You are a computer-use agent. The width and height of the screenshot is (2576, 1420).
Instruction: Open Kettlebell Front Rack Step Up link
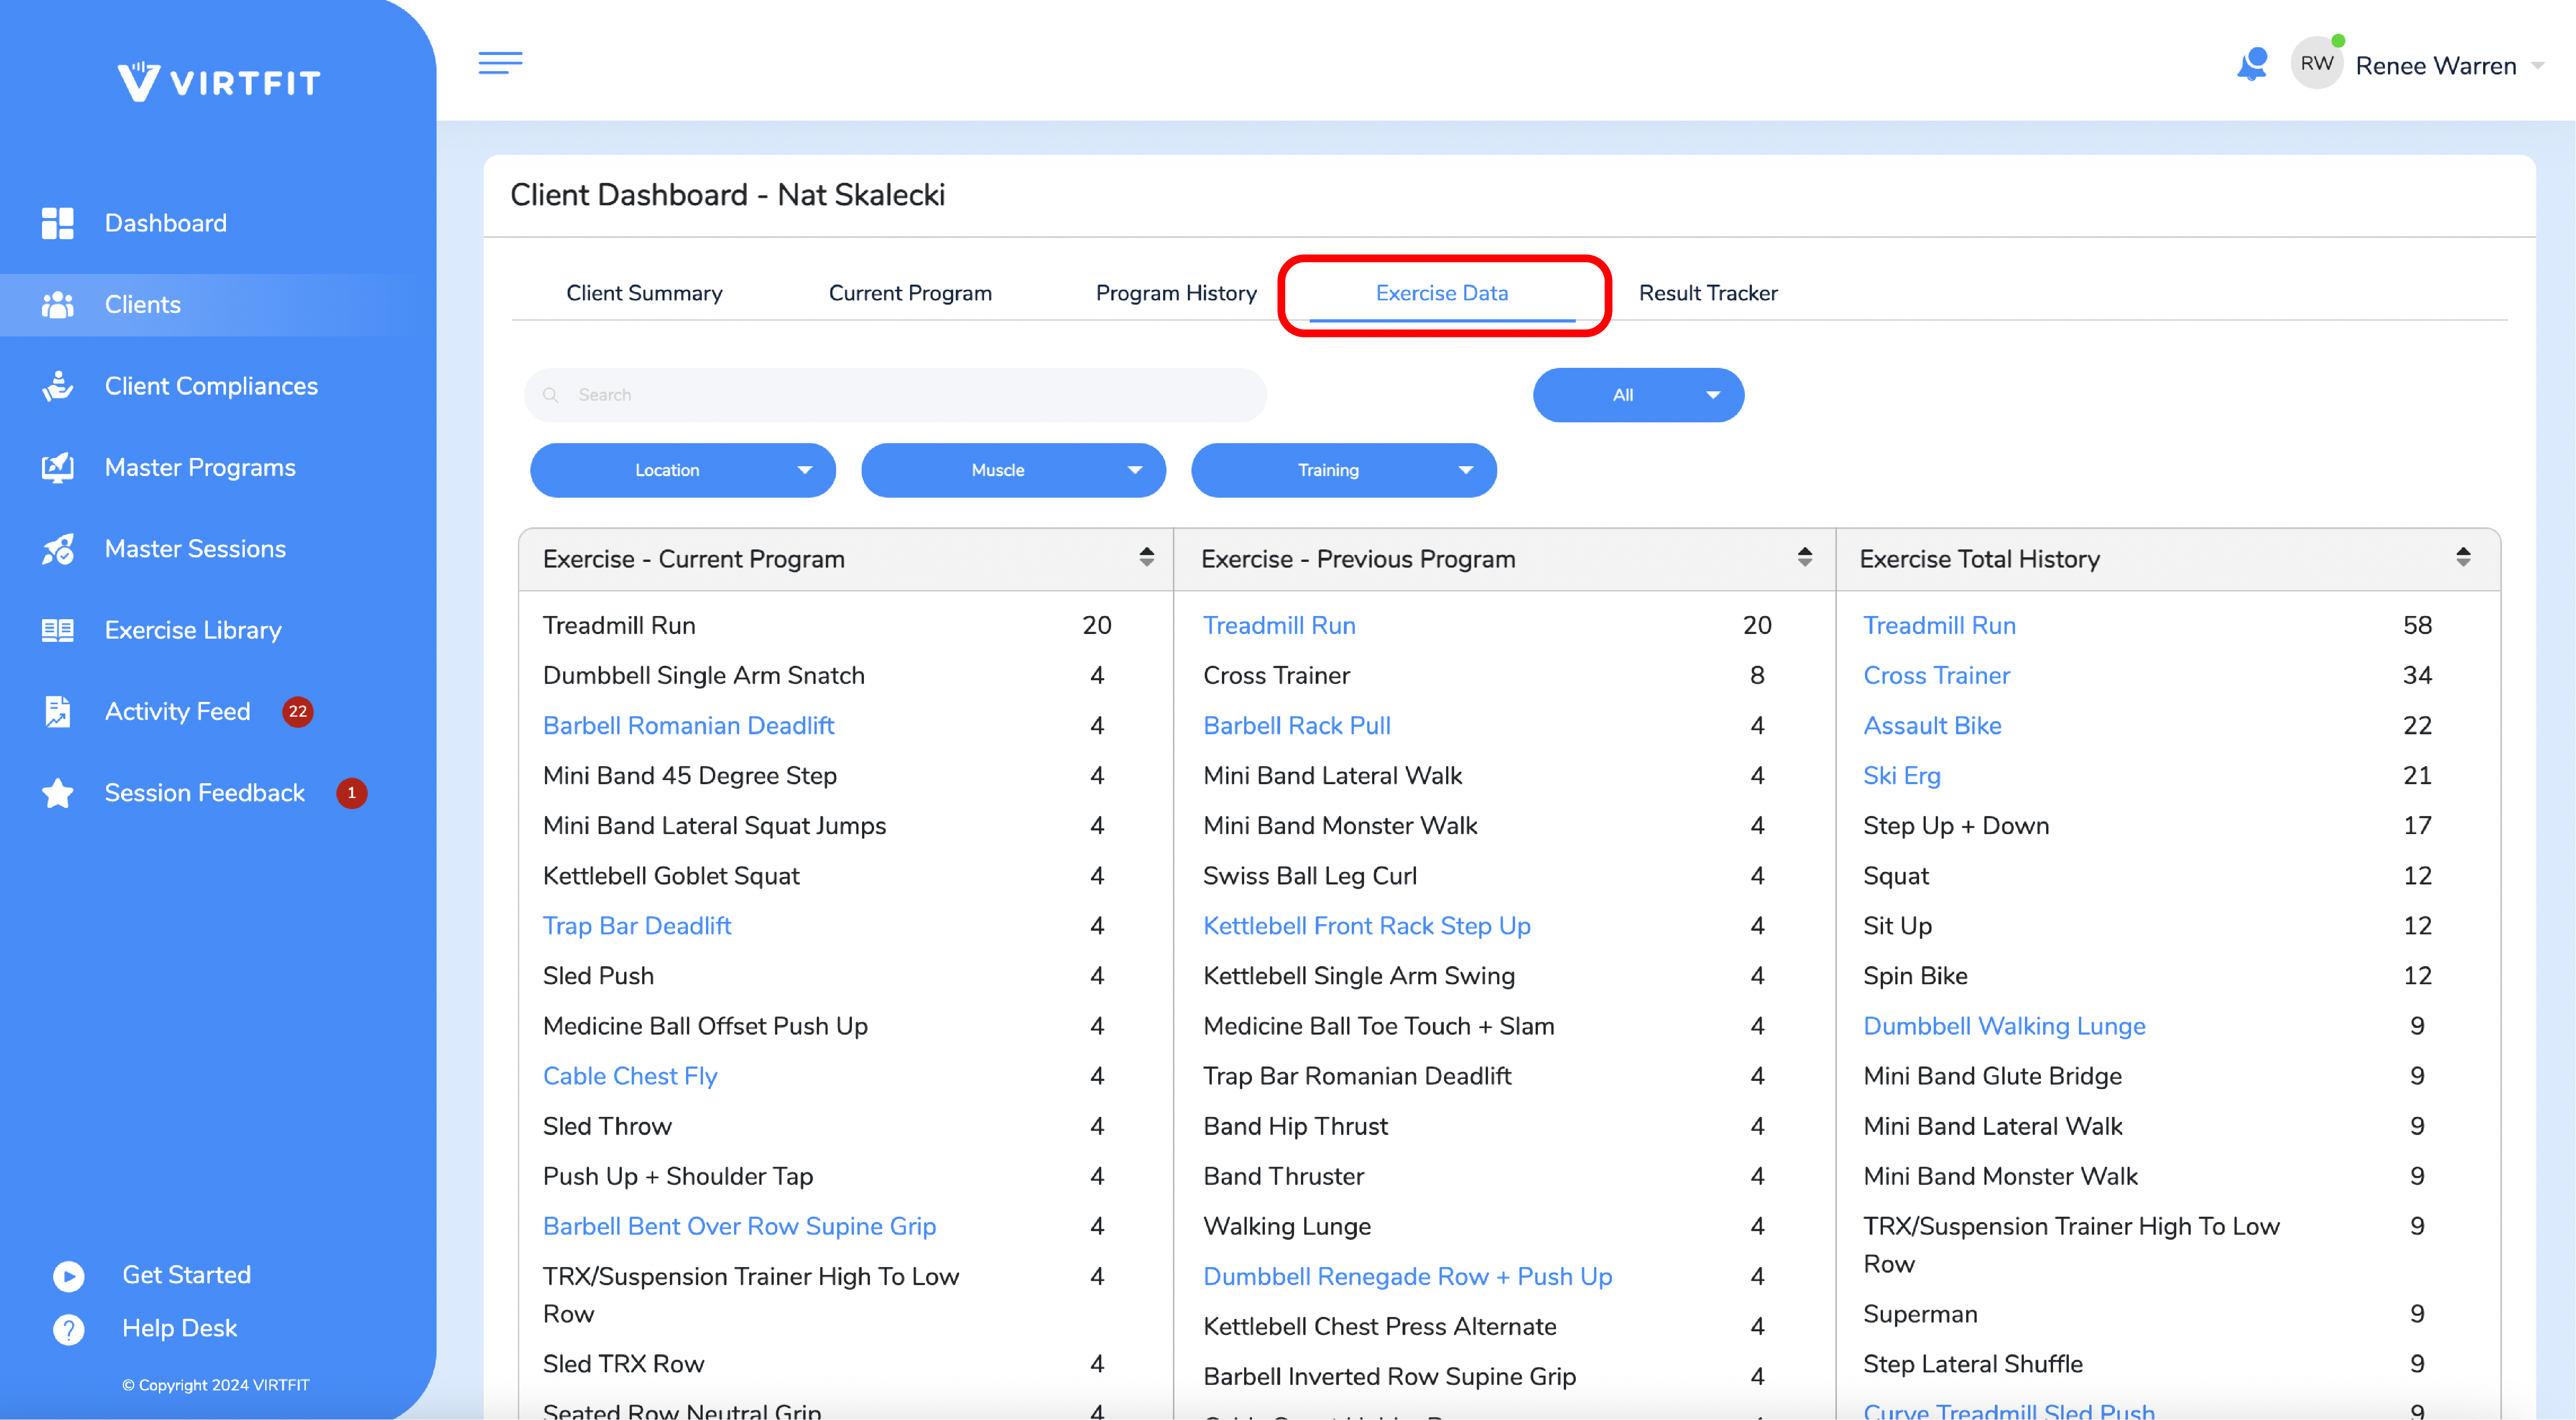(1367, 925)
